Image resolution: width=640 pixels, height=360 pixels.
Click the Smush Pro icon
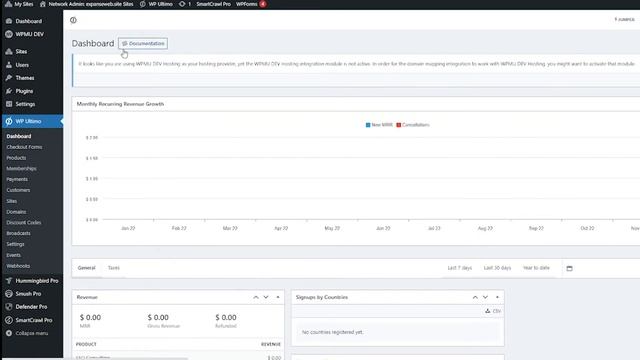(x=9, y=294)
